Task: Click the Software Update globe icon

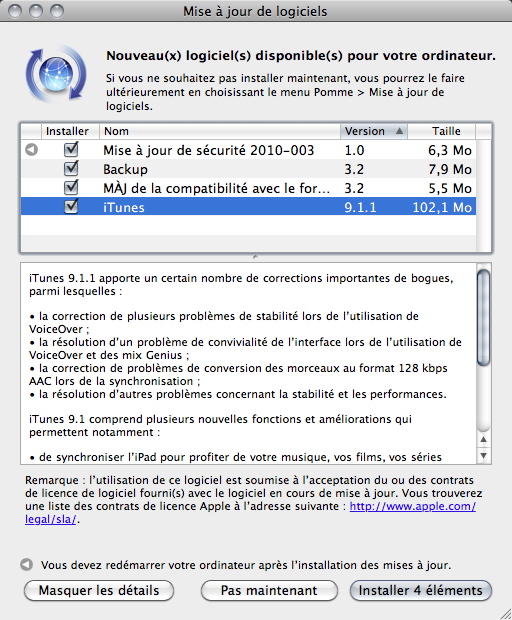Action: (56, 74)
